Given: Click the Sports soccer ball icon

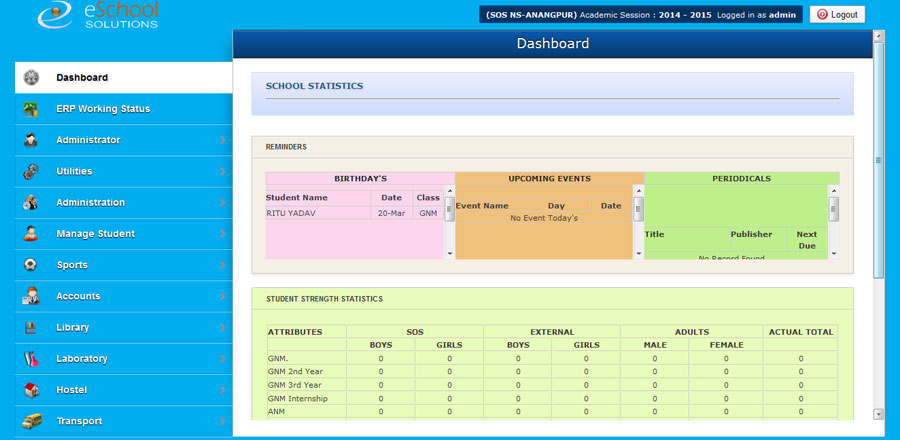Looking at the screenshot, I should (x=31, y=265).
